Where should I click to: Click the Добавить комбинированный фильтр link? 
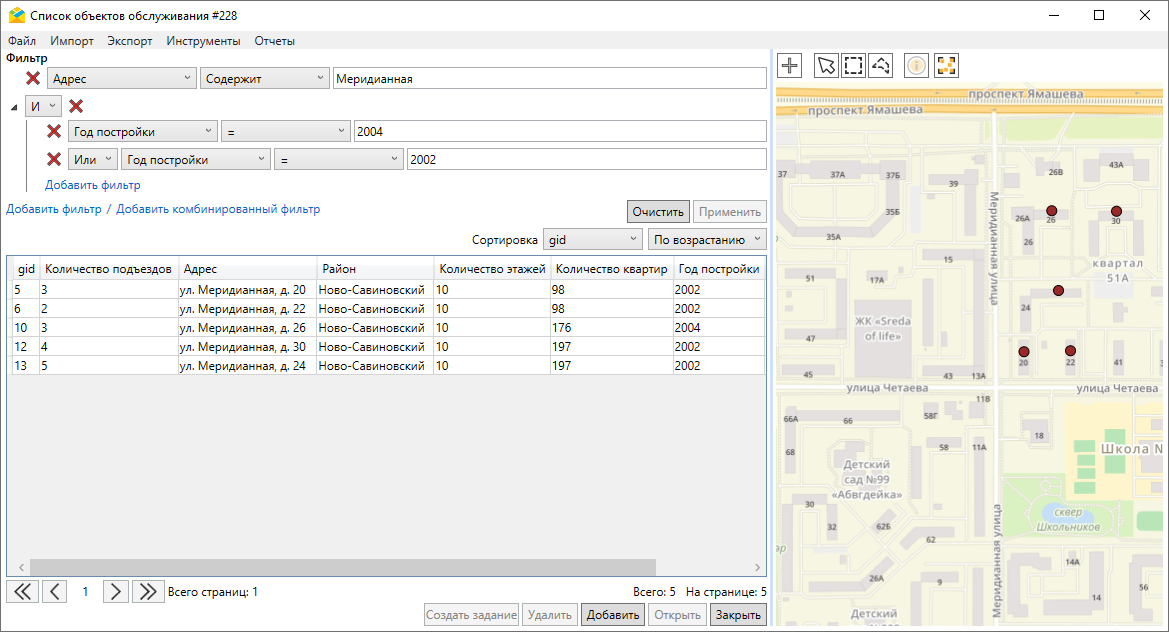coord(218,210)
